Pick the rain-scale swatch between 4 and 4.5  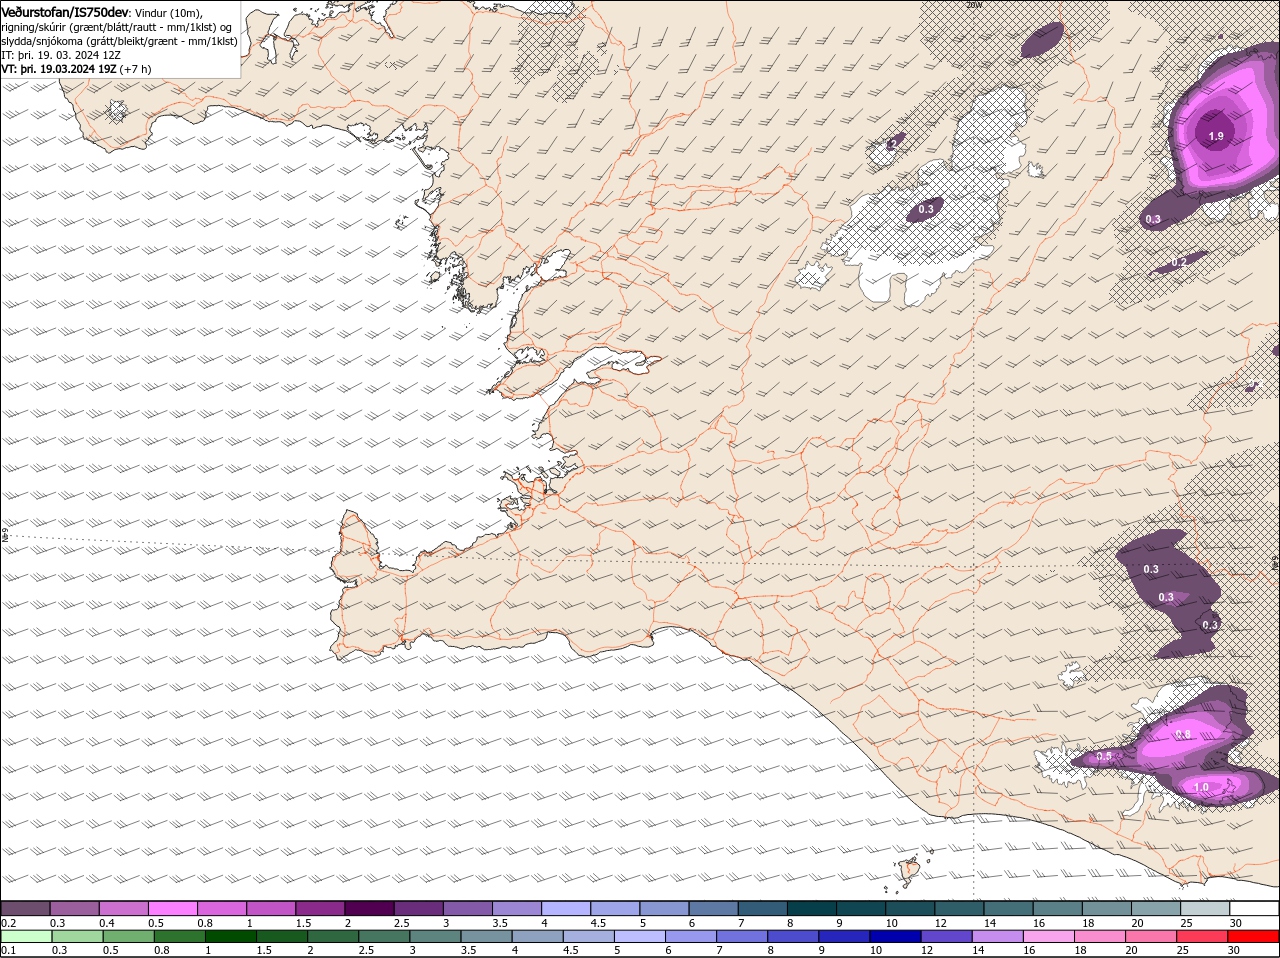pos(538,937)
